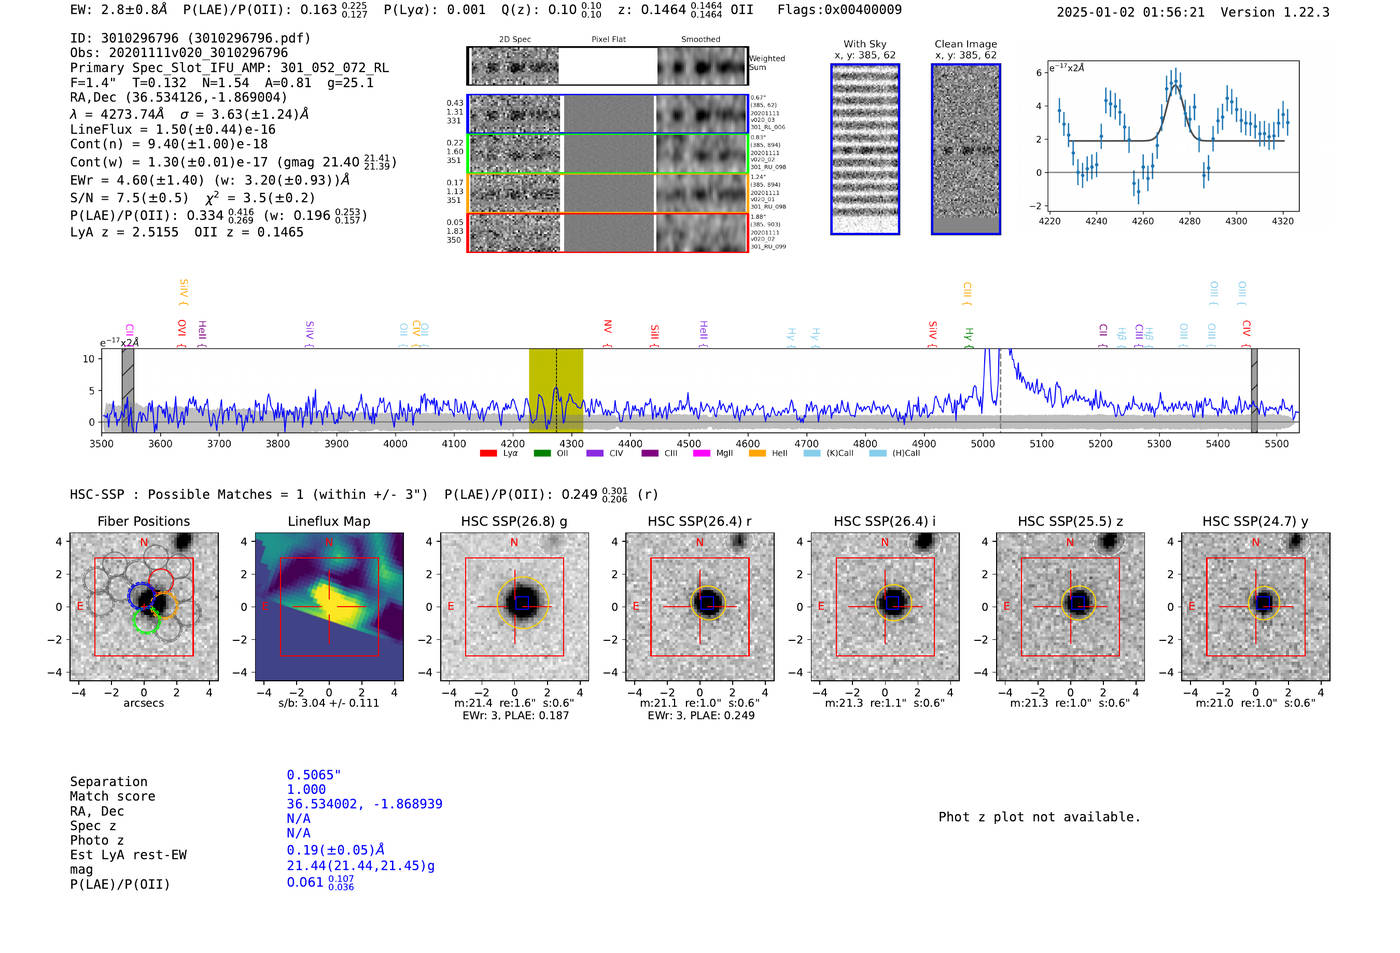The height and width of the screenshot is (953, 1400).
Task: Click the HSC SSP y-band cutout
Action: click(1256, 606)
